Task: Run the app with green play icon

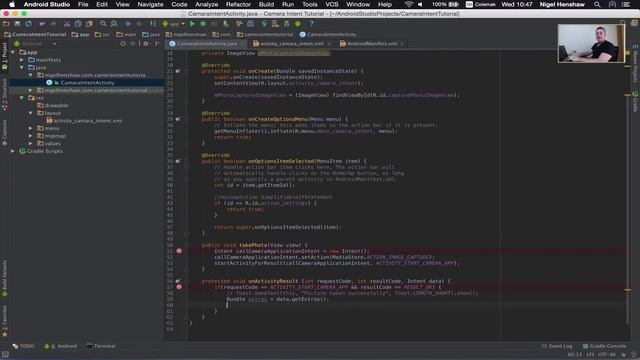Action: pyautogui.click(x=192, y=24)
